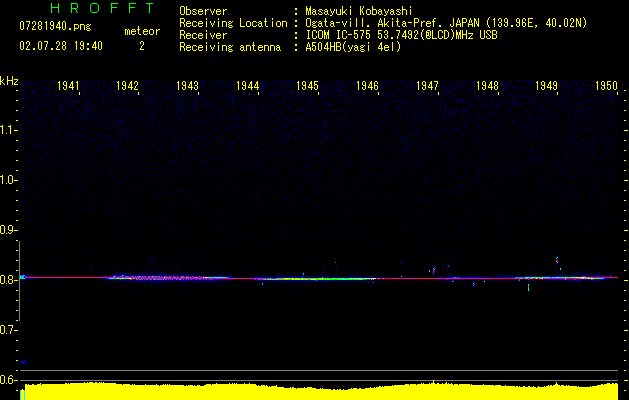
Task: Click the Observer field label
Action: (203, 11)
